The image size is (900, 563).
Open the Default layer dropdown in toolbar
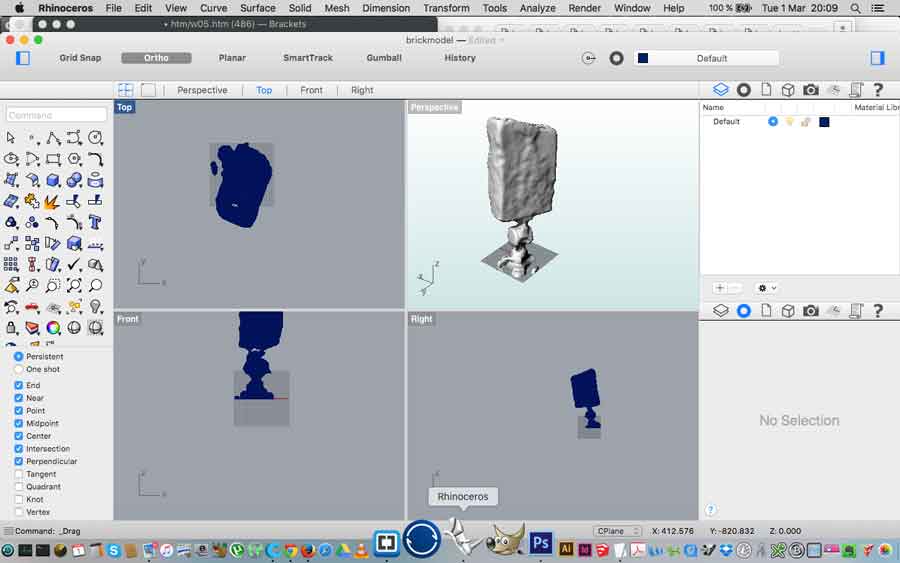pos(707,58)
